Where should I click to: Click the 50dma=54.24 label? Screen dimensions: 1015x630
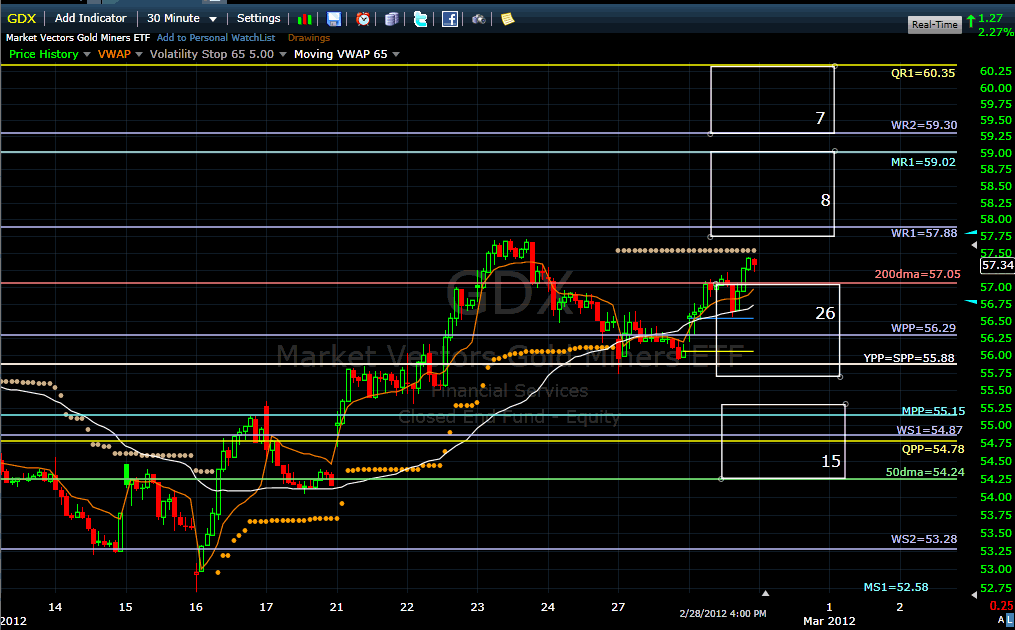(x=924, y=472)
